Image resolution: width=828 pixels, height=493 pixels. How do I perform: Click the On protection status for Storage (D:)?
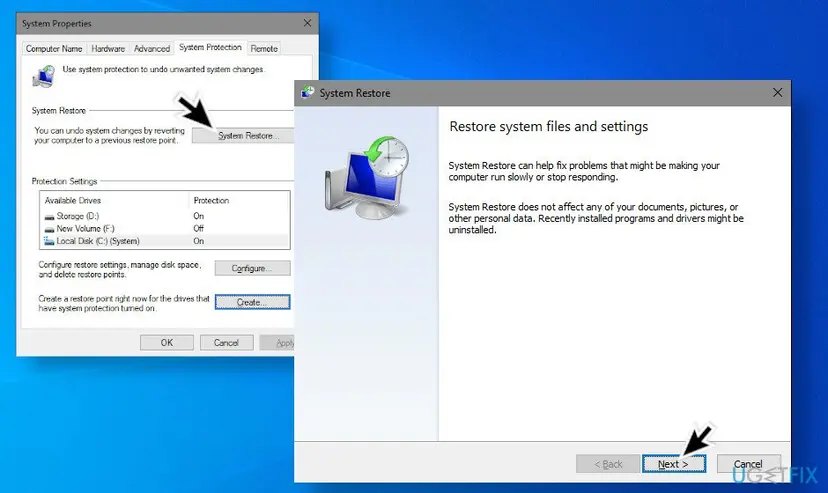click(199, 216)
